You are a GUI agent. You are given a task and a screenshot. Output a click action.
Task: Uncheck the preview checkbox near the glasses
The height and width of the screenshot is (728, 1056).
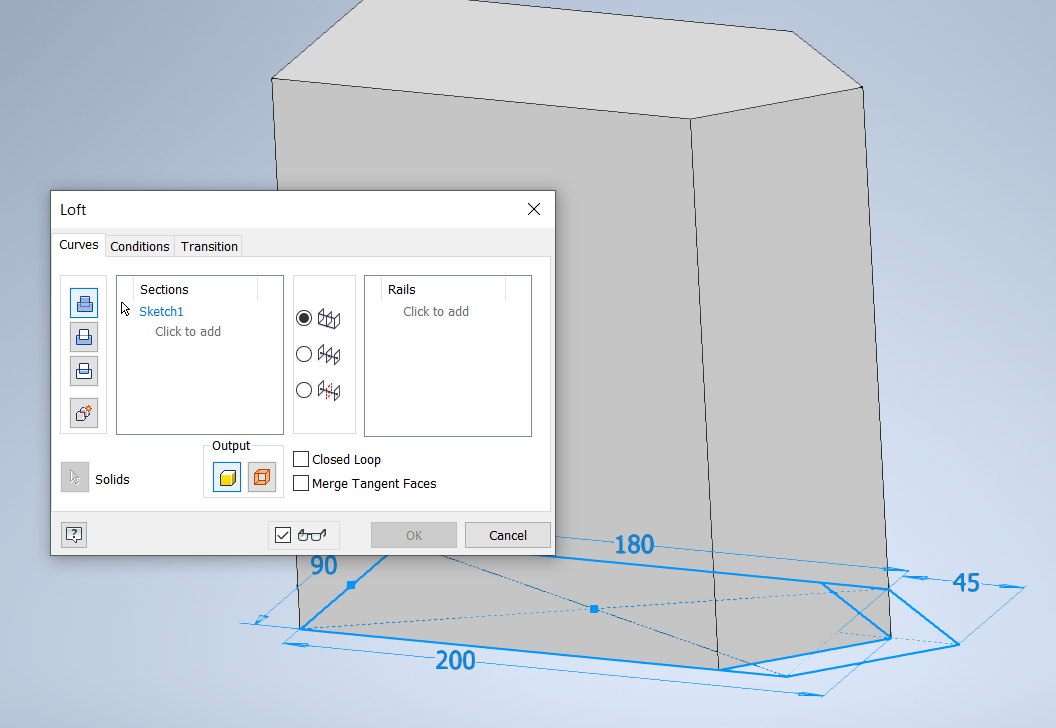282,534
